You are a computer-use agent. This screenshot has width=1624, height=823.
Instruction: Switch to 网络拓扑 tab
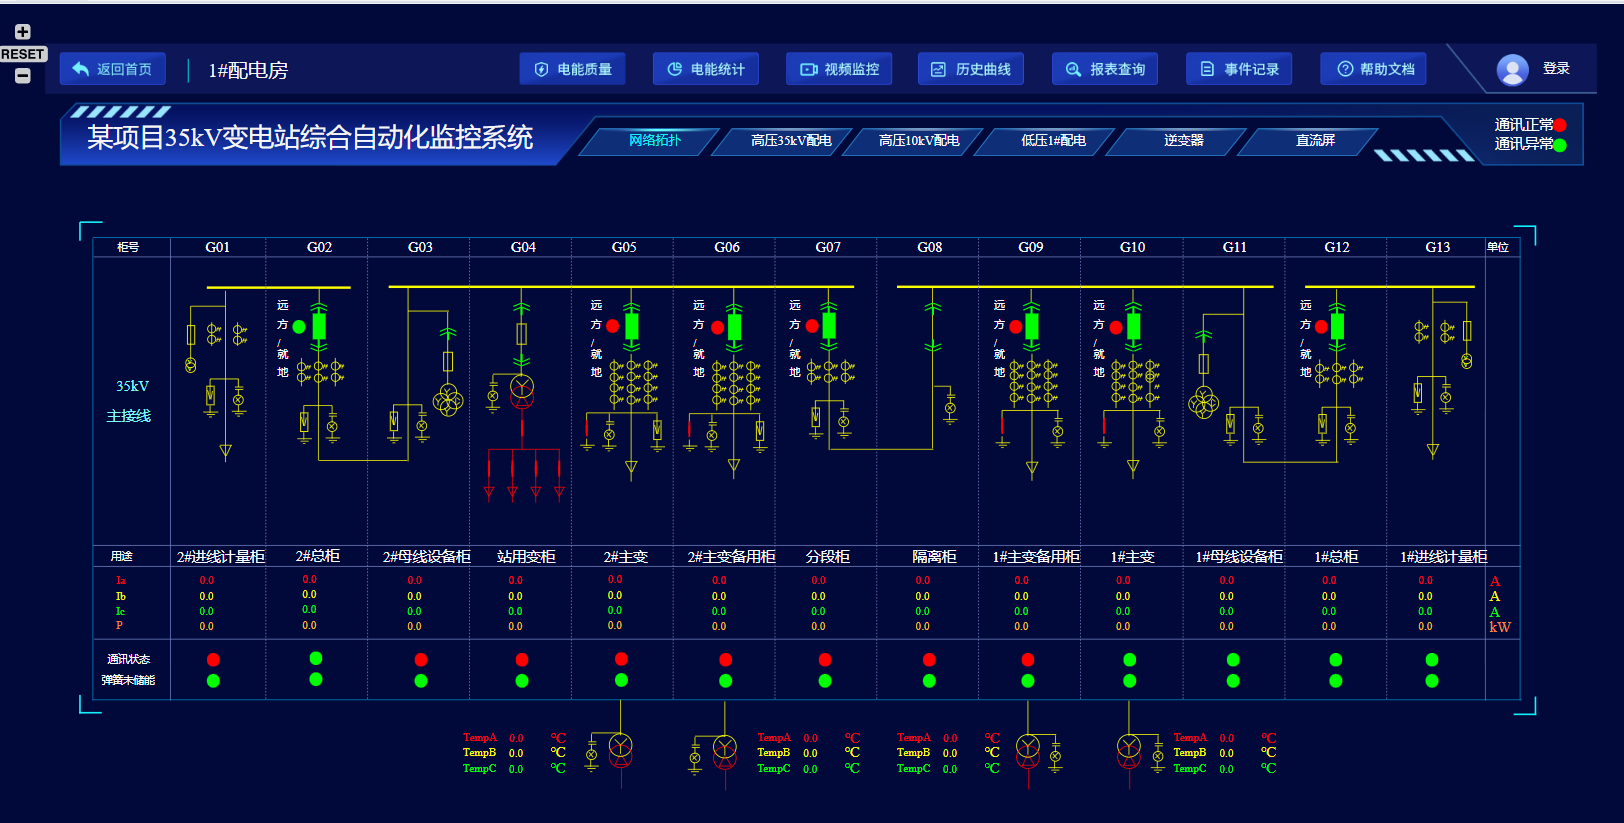tap(655, 141)
